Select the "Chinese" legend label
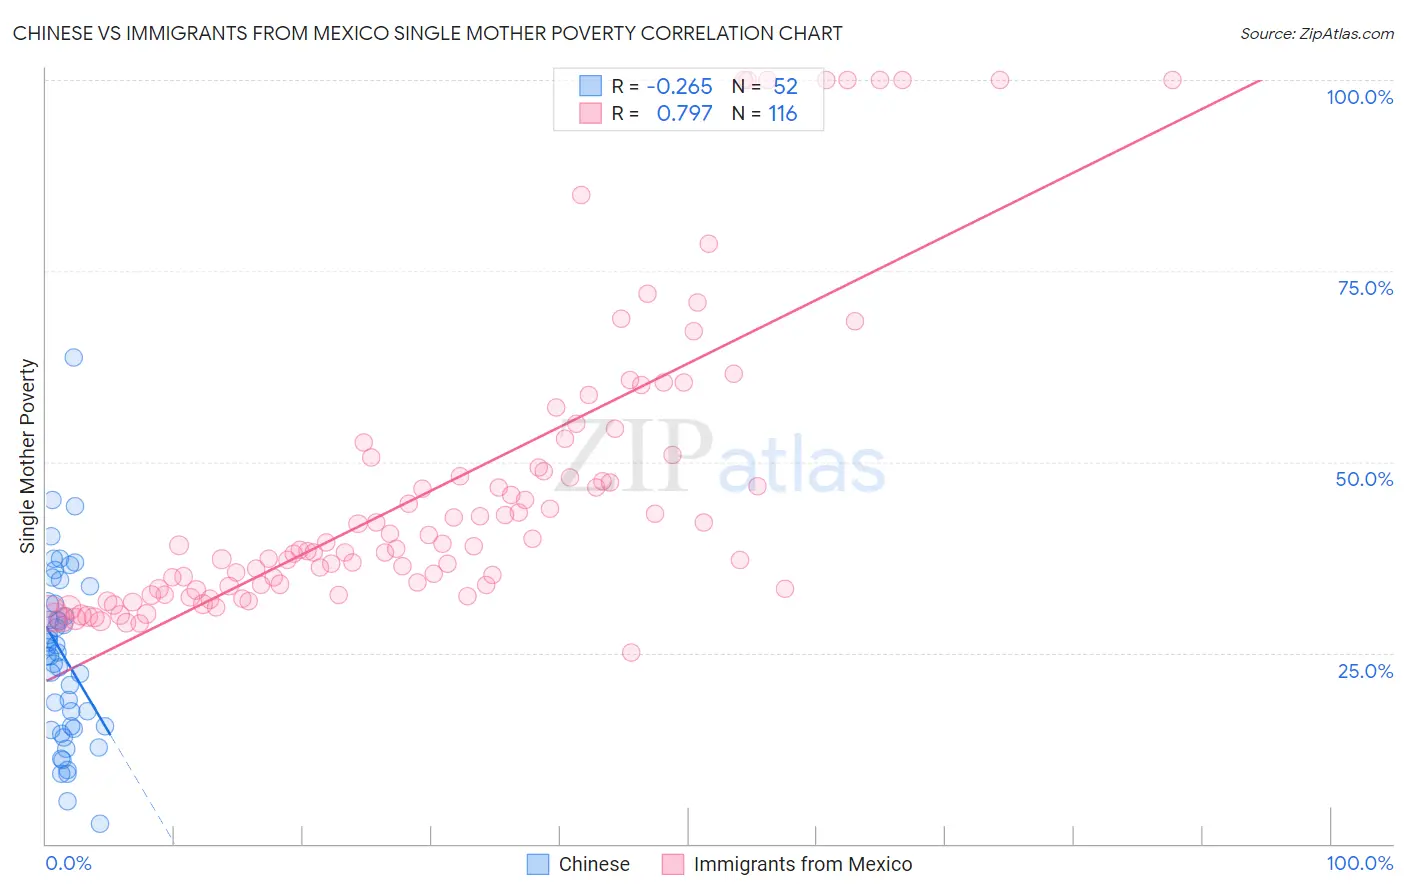1406x892 pixels. [x=594, y=864]
